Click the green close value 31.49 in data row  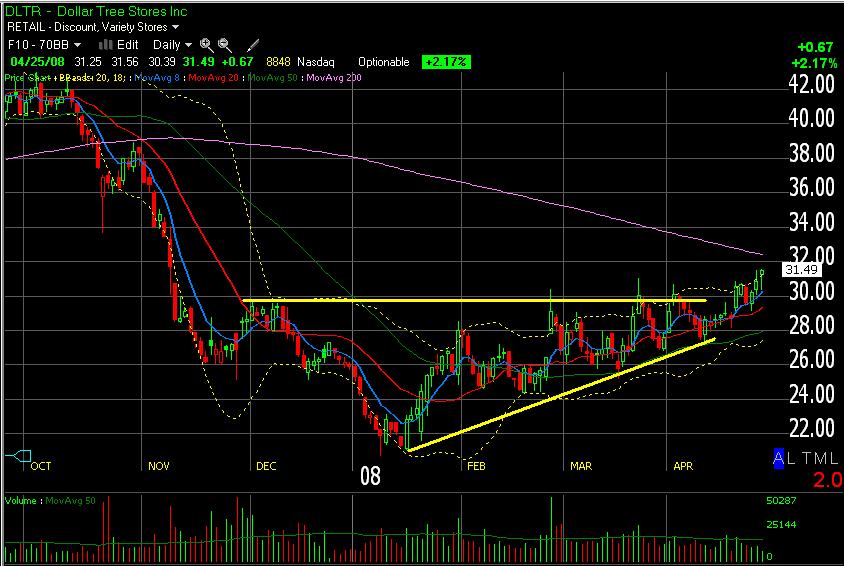pos(199,62)
